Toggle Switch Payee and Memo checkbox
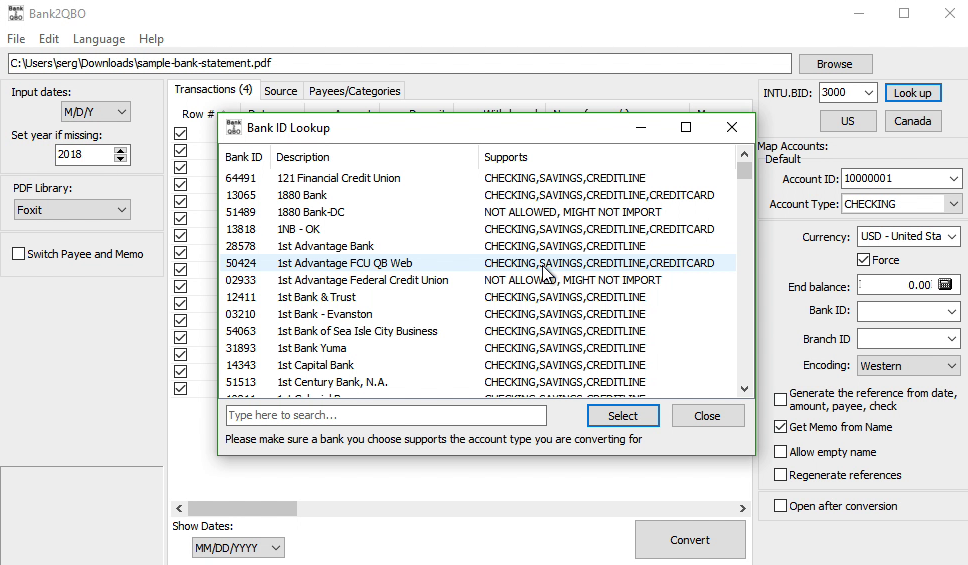The image size is (968, 565). point(19,254)
